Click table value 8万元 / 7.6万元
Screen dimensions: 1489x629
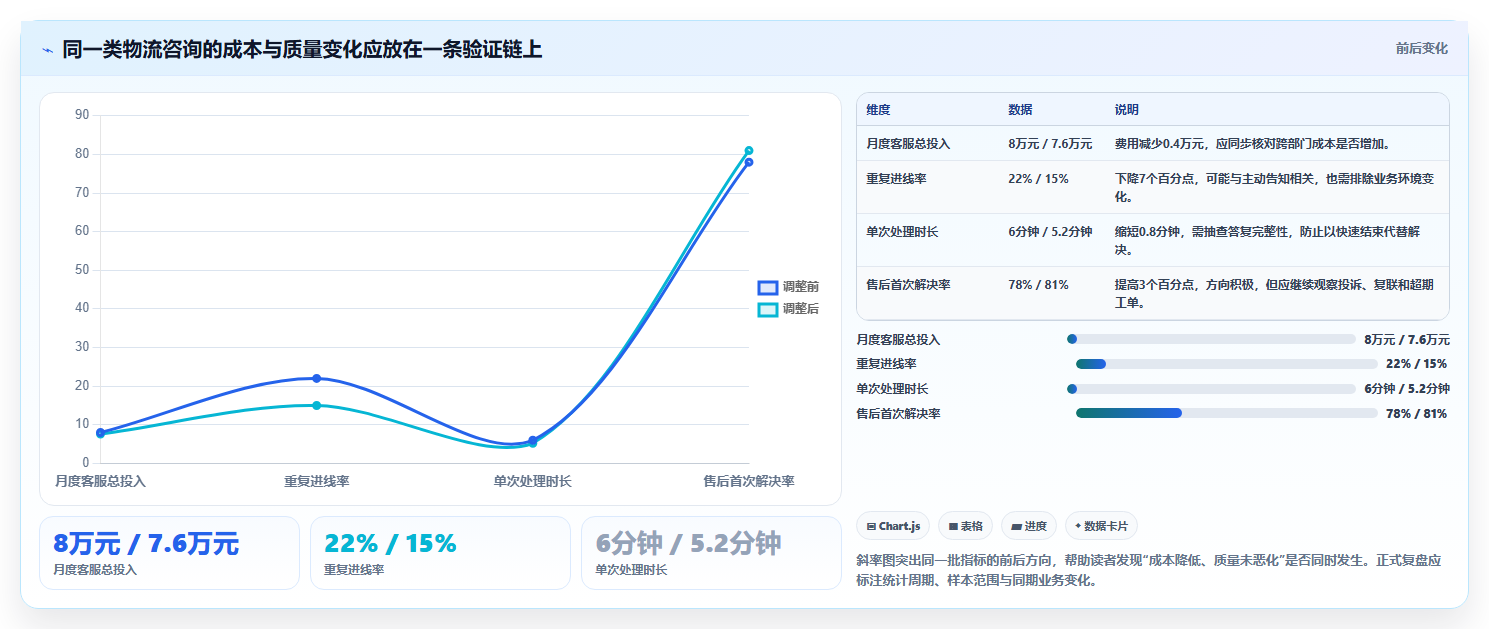point(1050,144)
